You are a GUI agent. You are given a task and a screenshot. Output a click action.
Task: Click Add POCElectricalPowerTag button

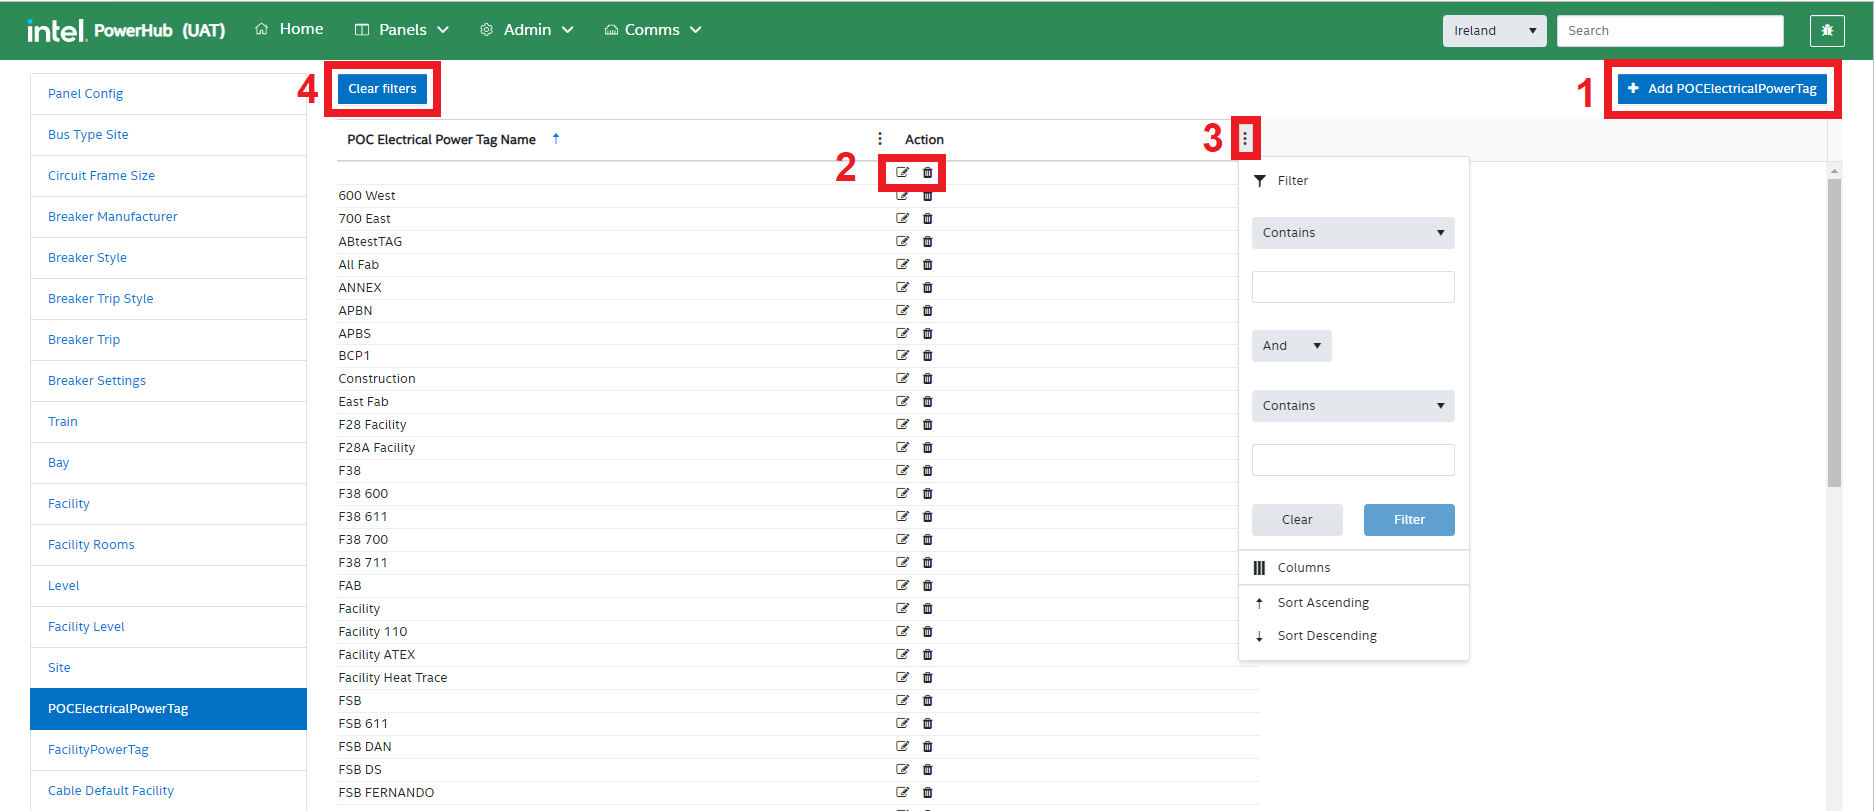1722,89
